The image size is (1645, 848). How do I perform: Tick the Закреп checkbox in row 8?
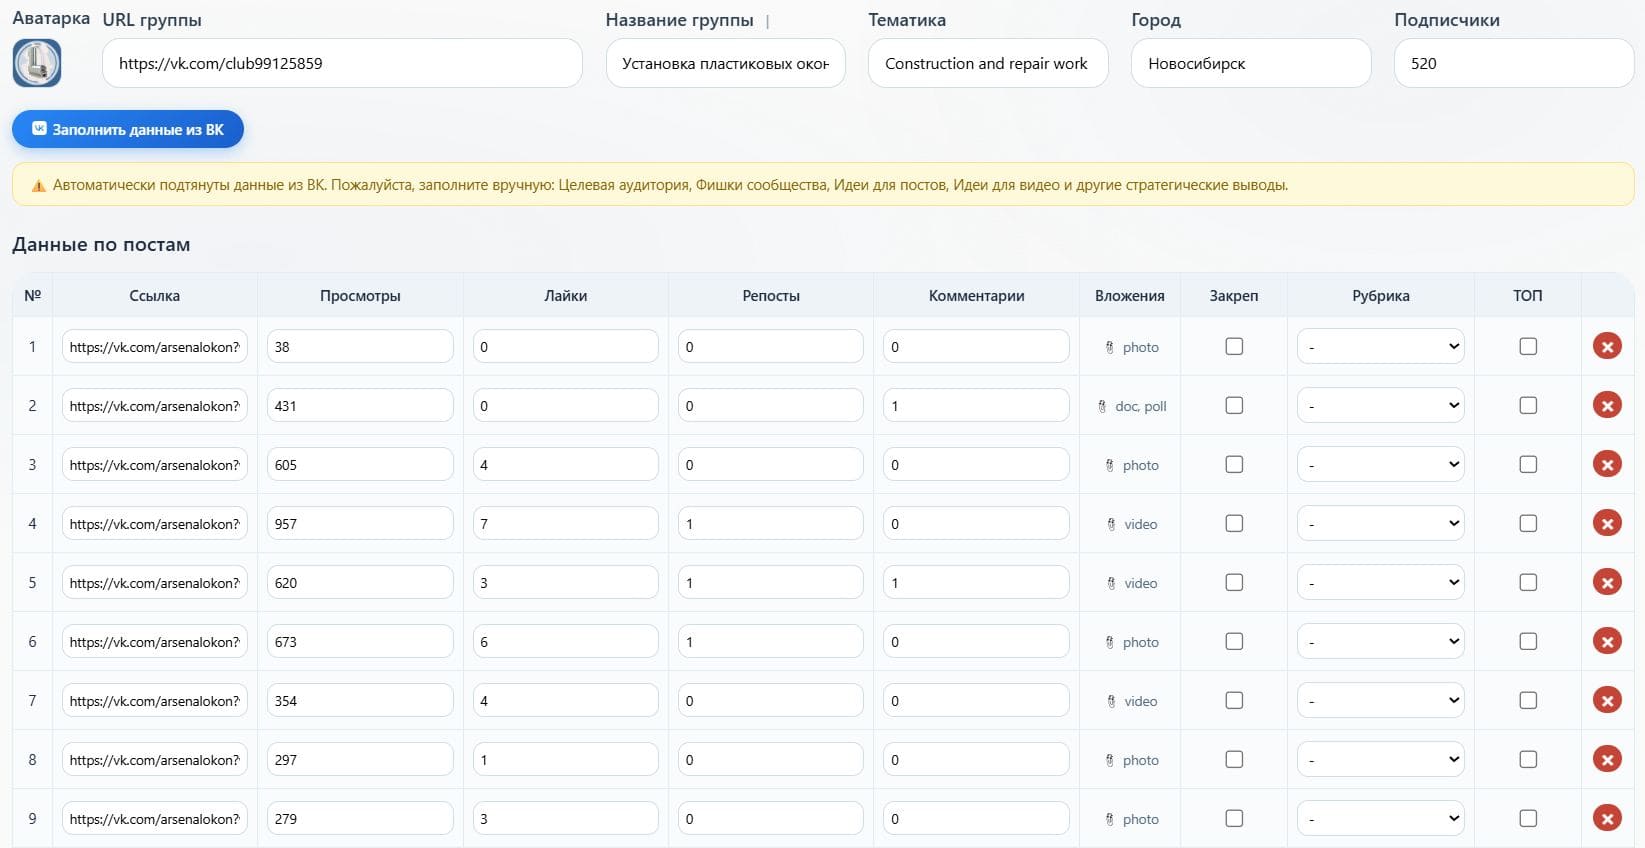point(1234,759)
